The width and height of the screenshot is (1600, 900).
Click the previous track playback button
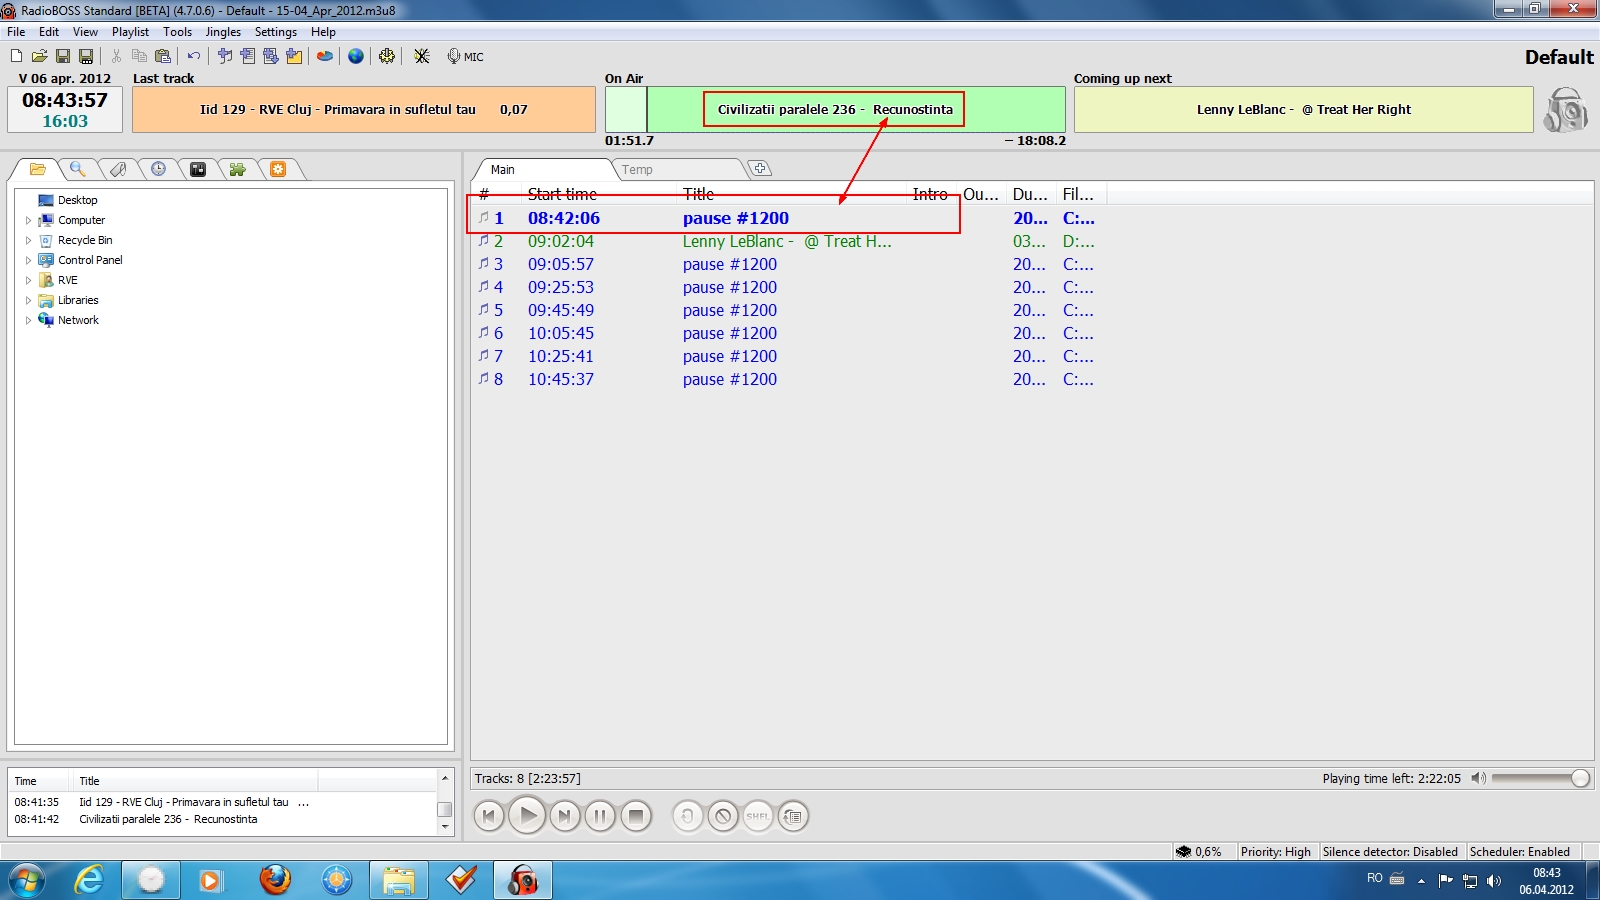pos(489,816)
